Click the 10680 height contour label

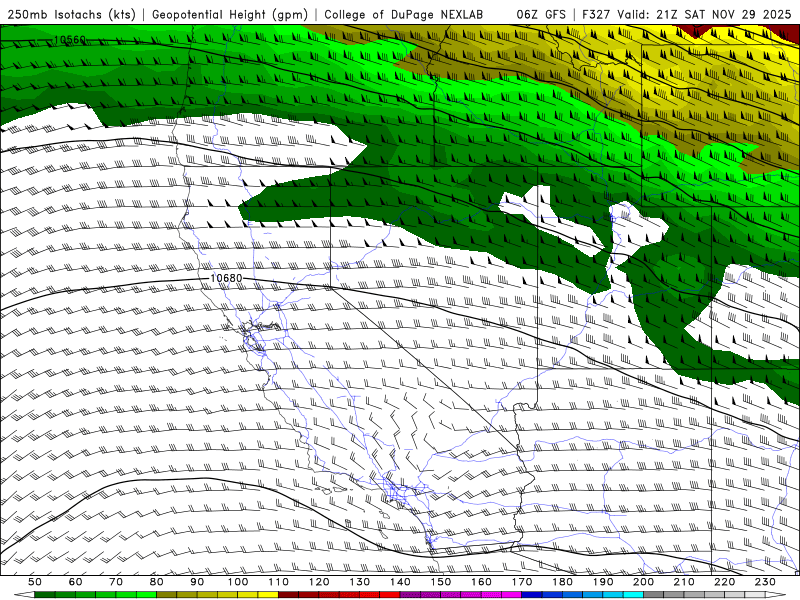(x=226, y=278)
